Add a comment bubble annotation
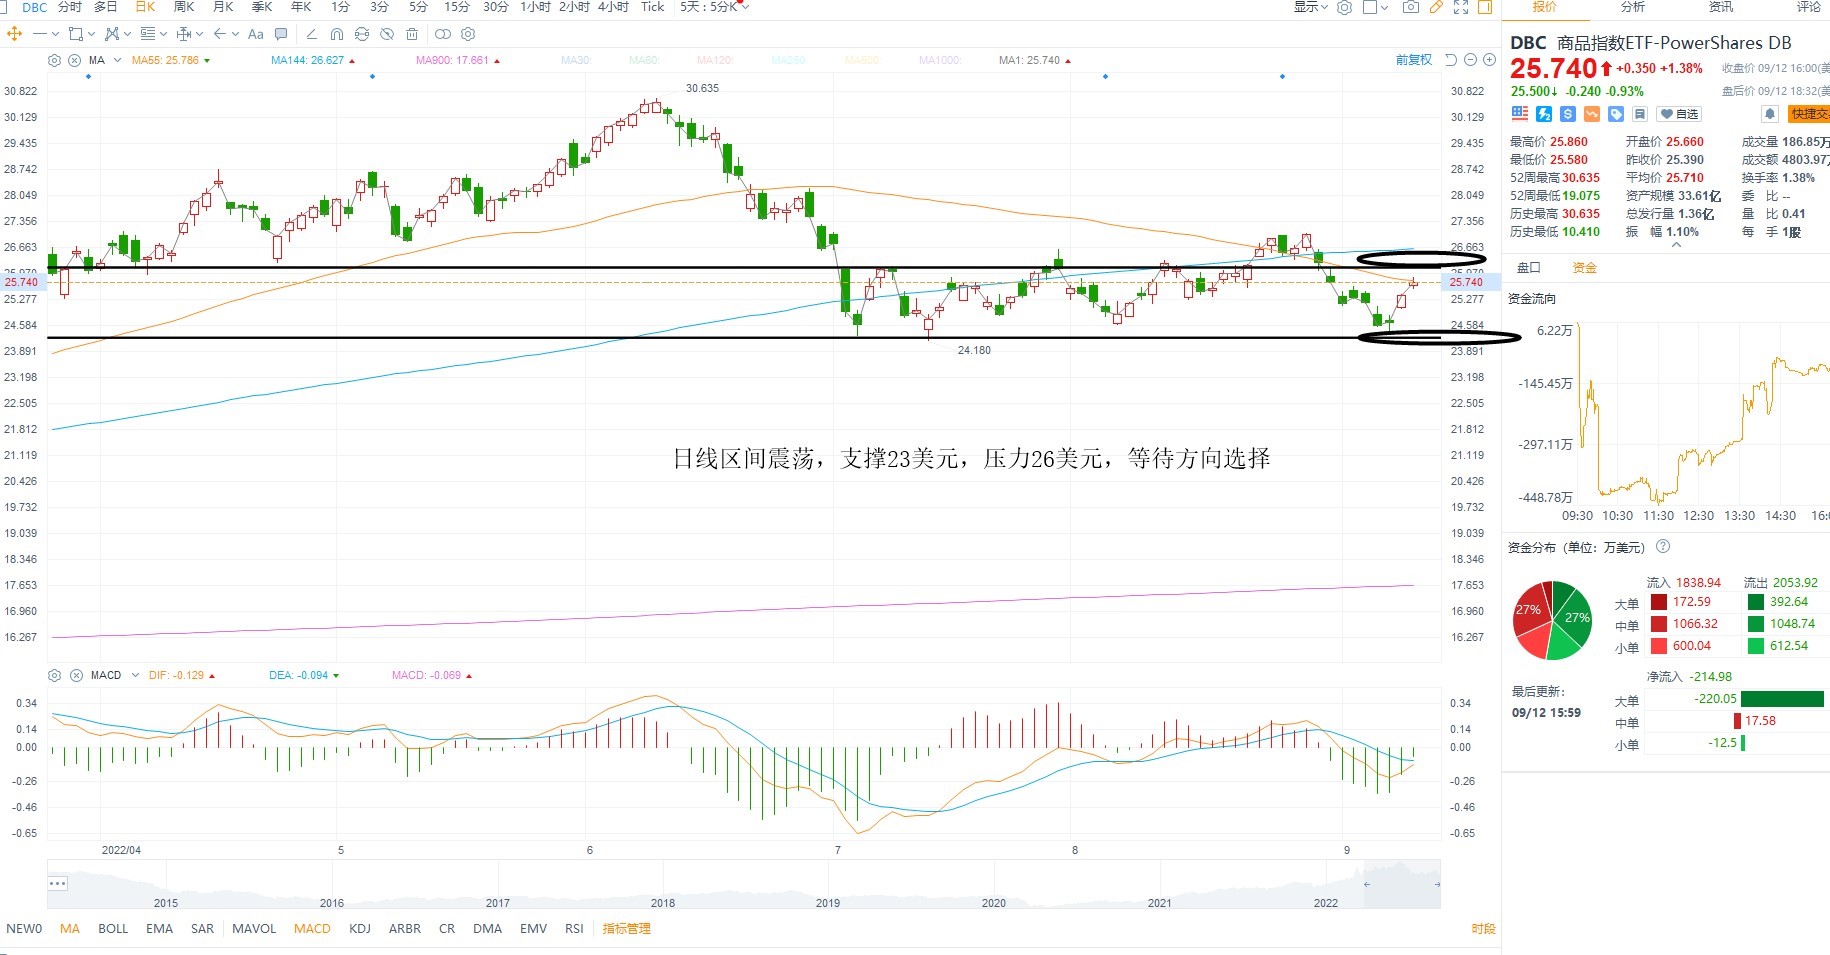 tap(281, 34)
